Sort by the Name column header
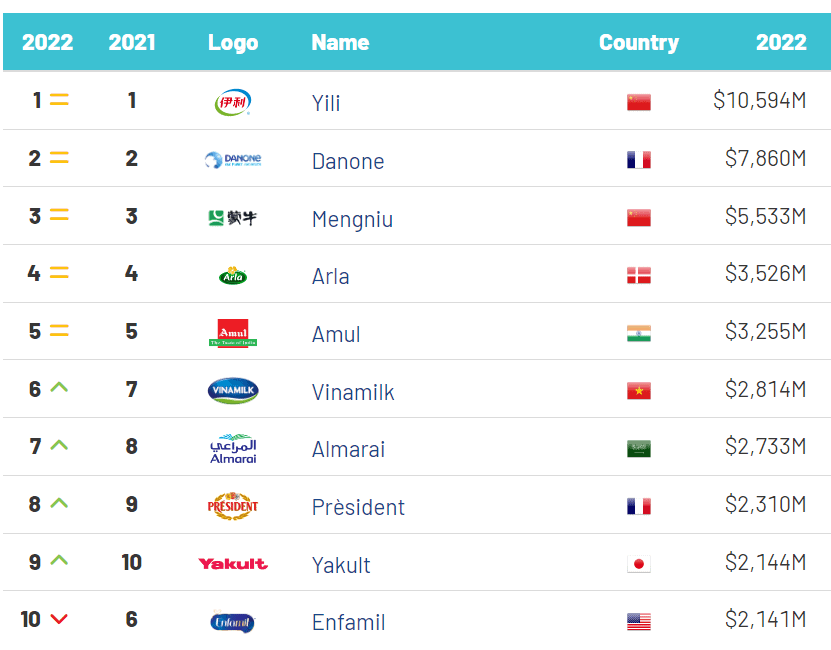This screenshot has width=831, height=650. (340, 42)
